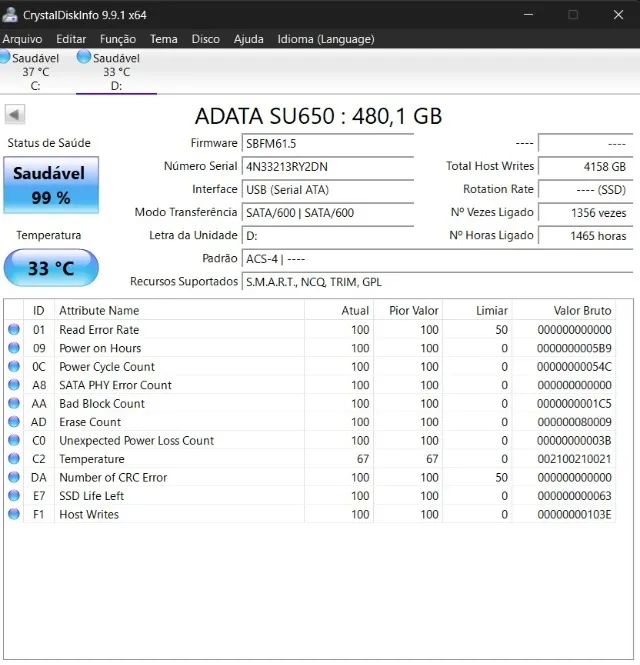Select the Power on Hours attribute name

coord(100,348)
